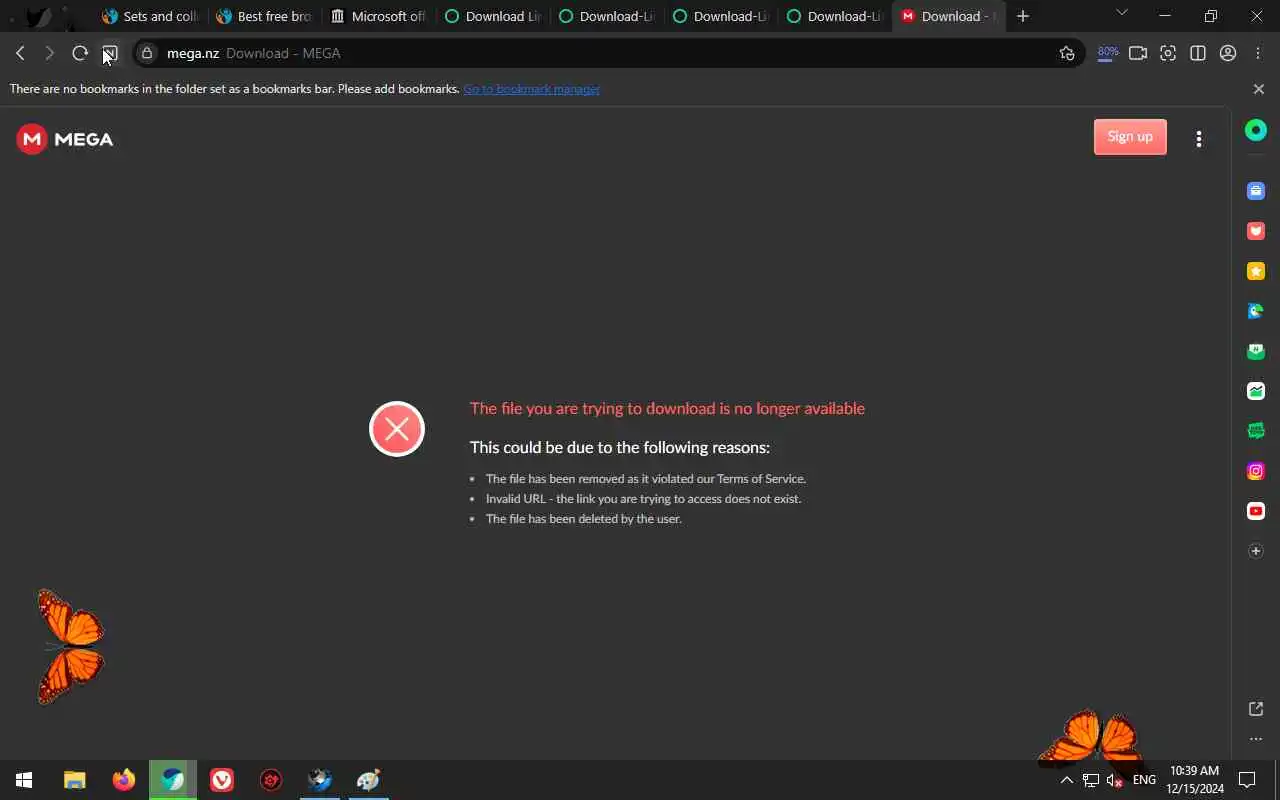Open the Instagram sidebar panel
Image resolution: width=1280 pixels, height=800 pixels.
point(1256,471)
